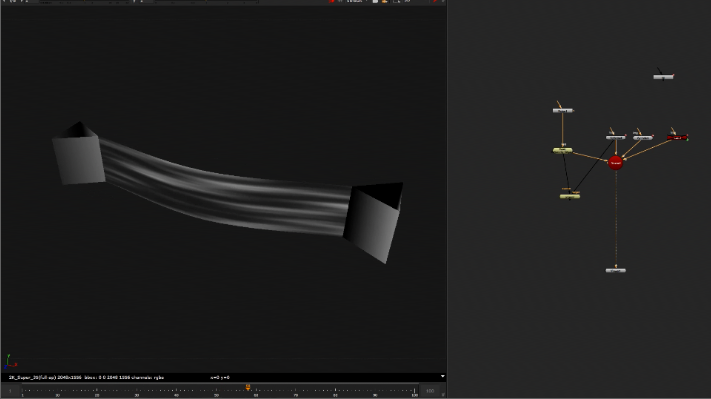
Task: Open the arrow menu at the viewer info bar's right end
Action: point(443,376)
